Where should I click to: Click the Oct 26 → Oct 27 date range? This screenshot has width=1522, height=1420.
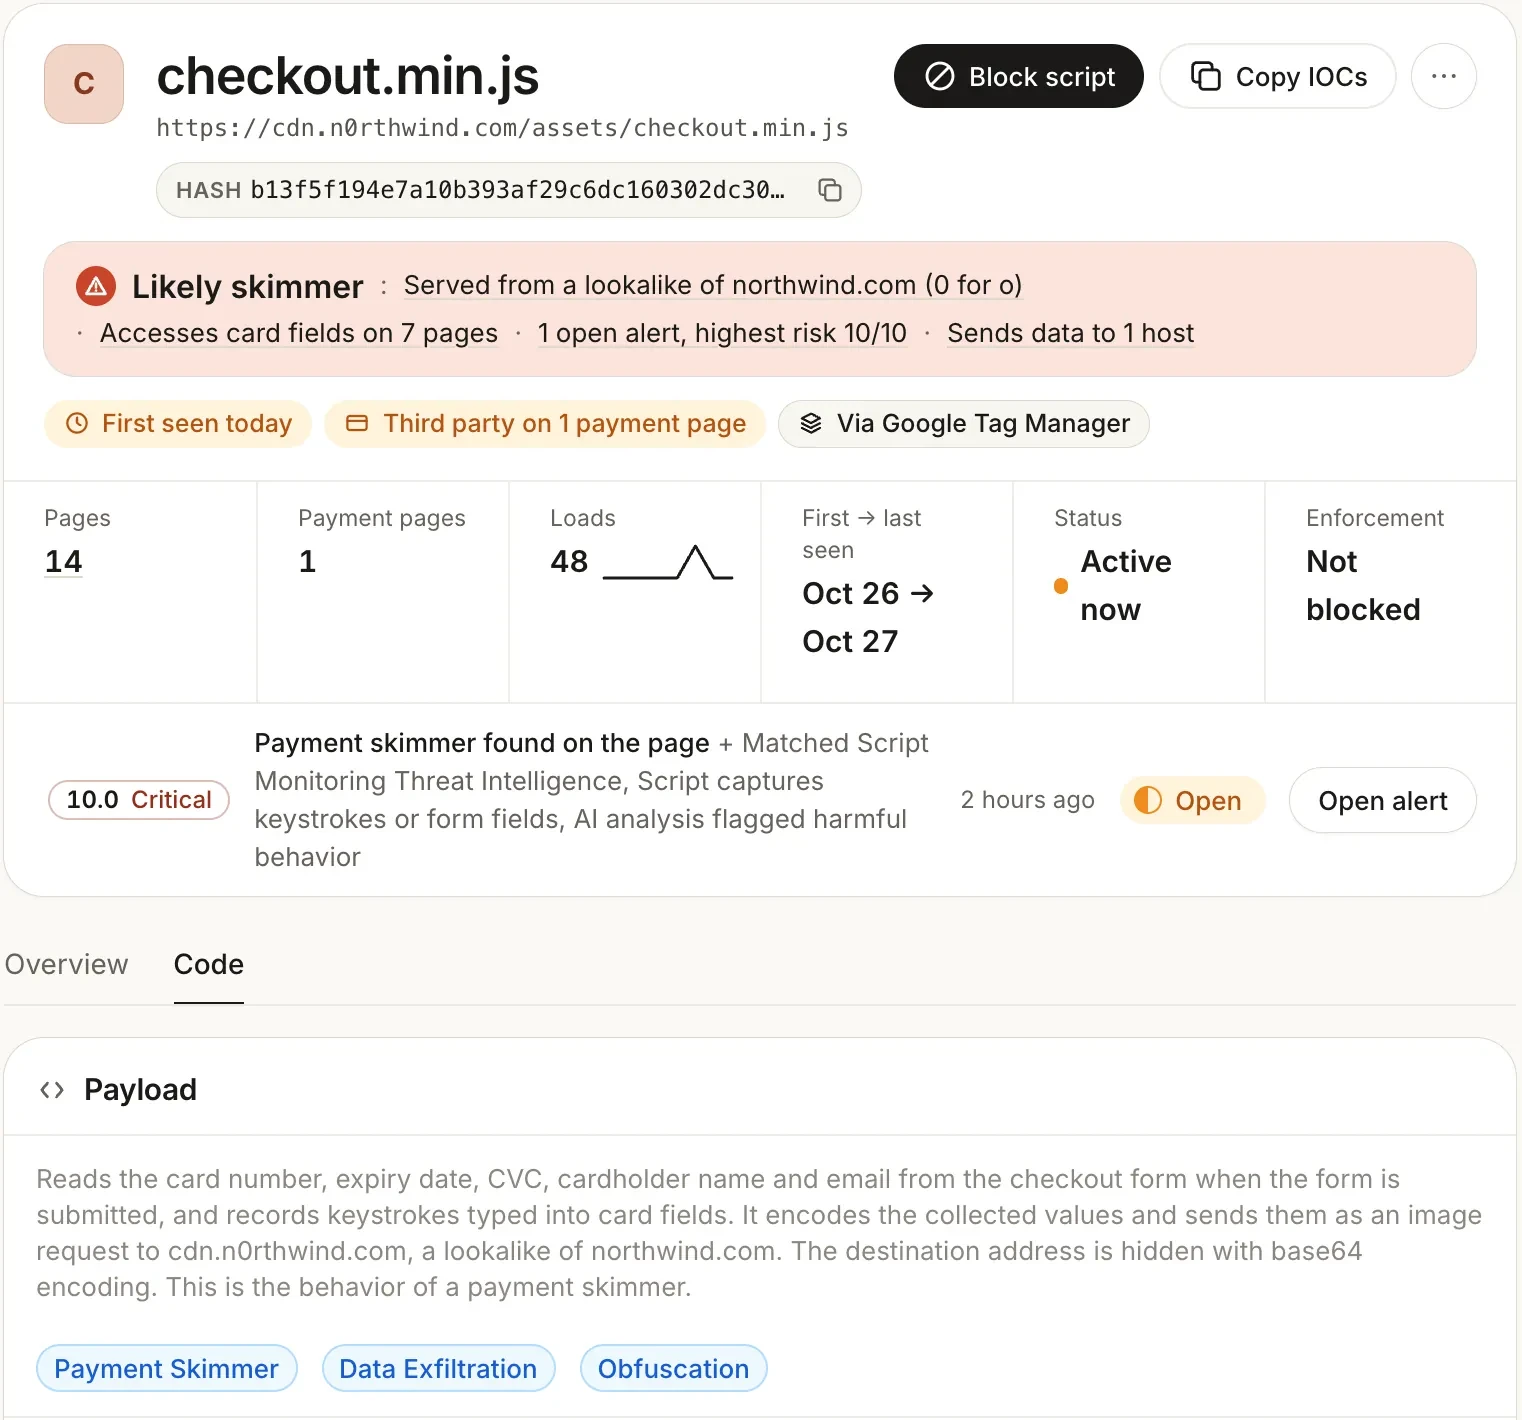click(868, 617)
